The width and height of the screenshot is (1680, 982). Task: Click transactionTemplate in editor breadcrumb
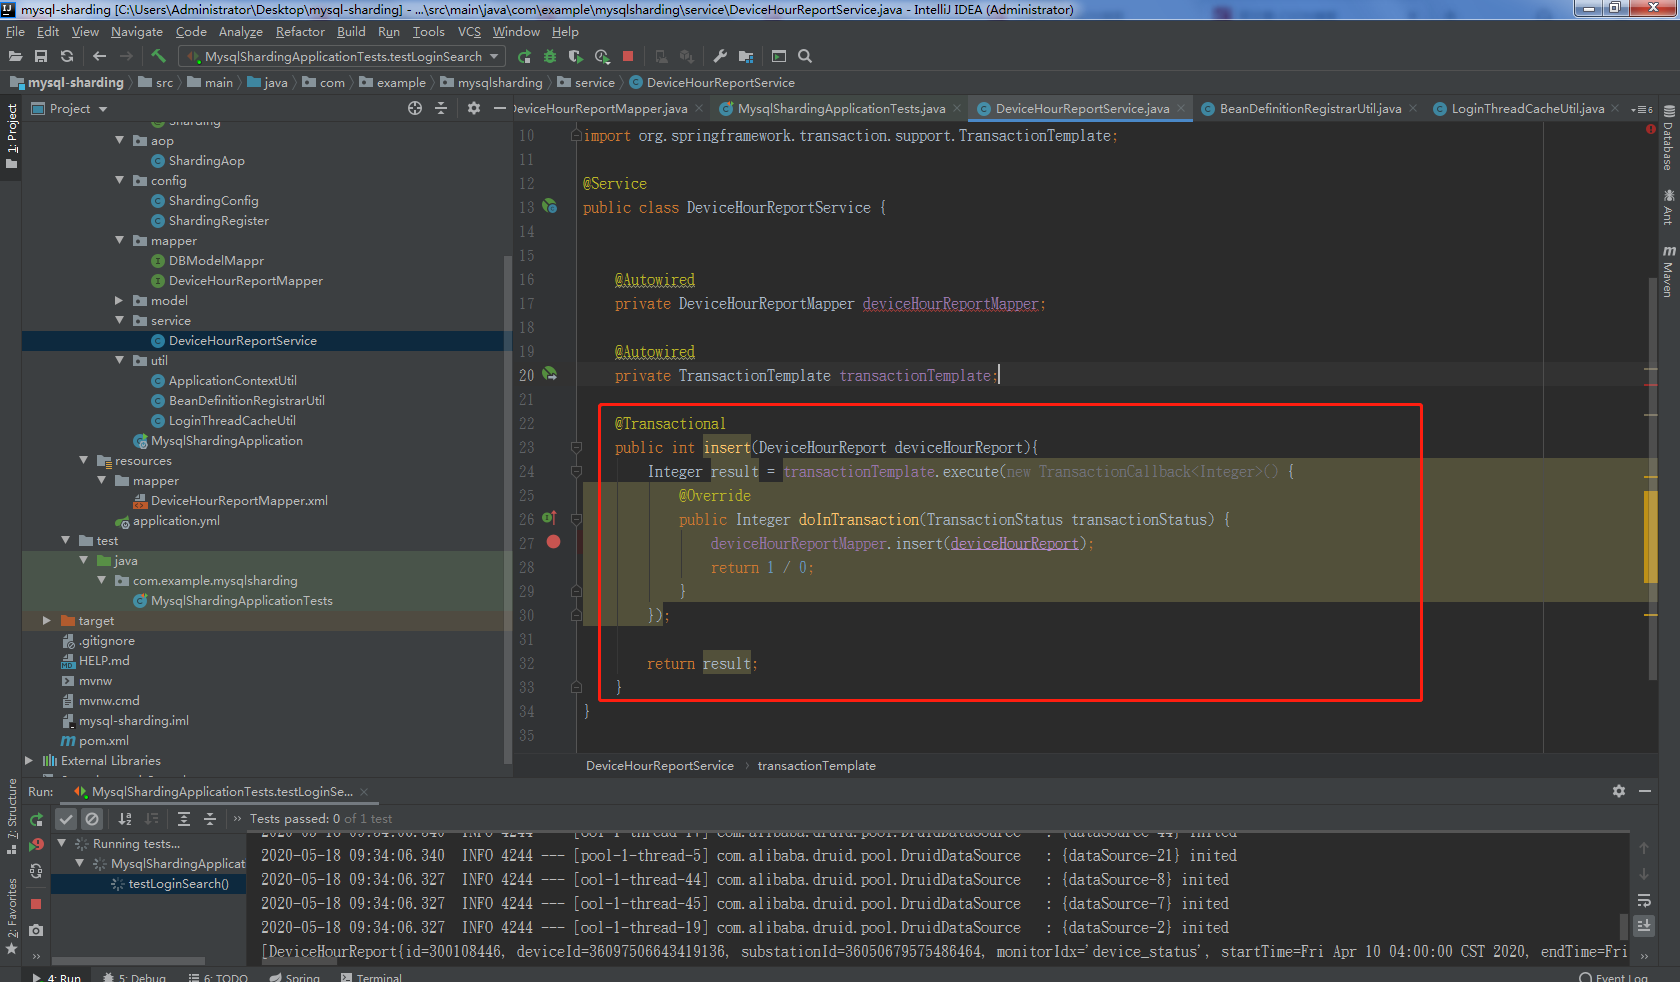coord(816,766)
